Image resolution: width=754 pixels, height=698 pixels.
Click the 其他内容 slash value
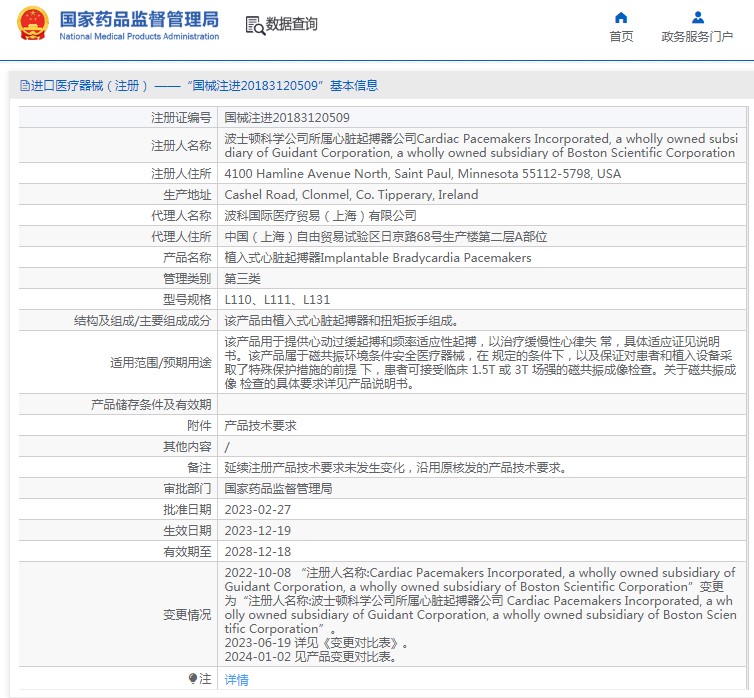227,447
